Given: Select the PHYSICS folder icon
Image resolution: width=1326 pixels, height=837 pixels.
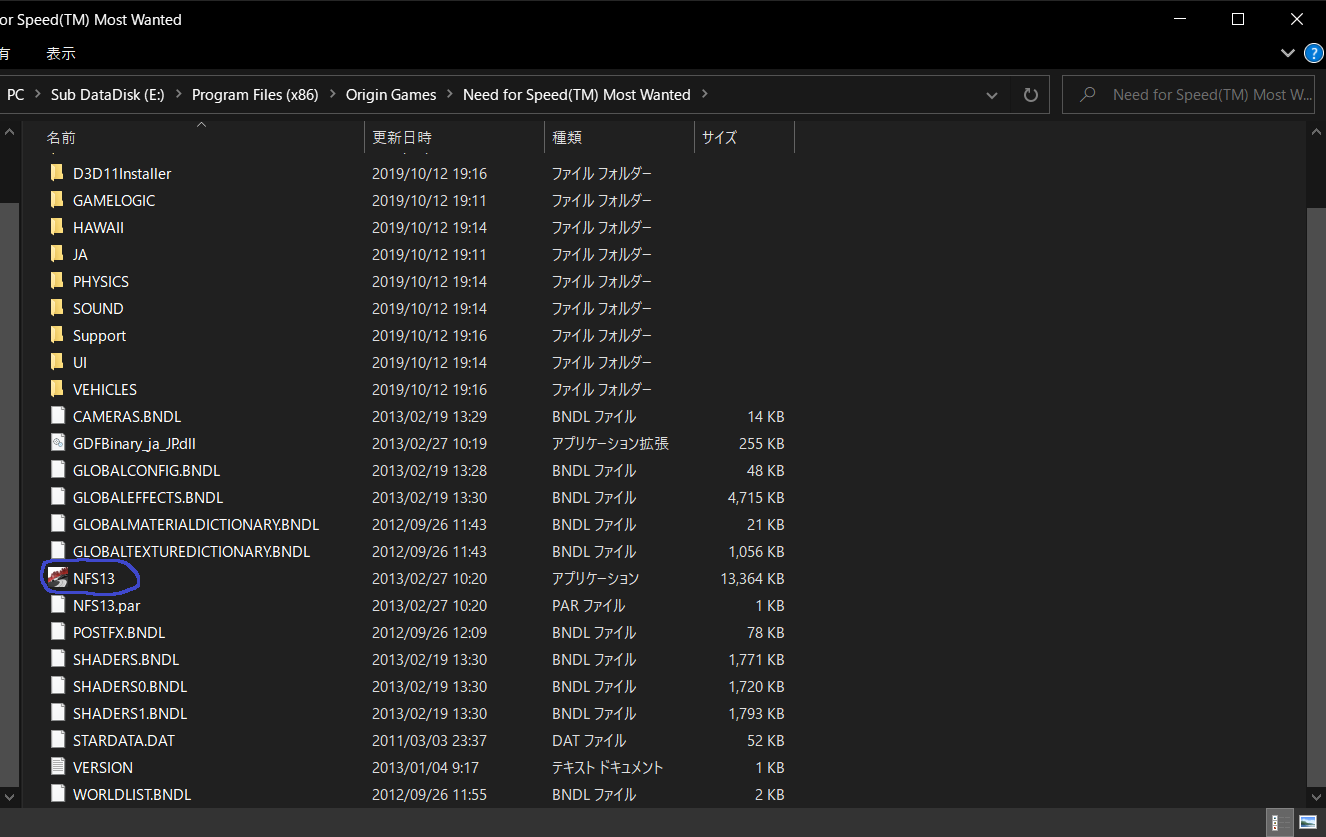Looking at the screenshot, I should (57, 281).
